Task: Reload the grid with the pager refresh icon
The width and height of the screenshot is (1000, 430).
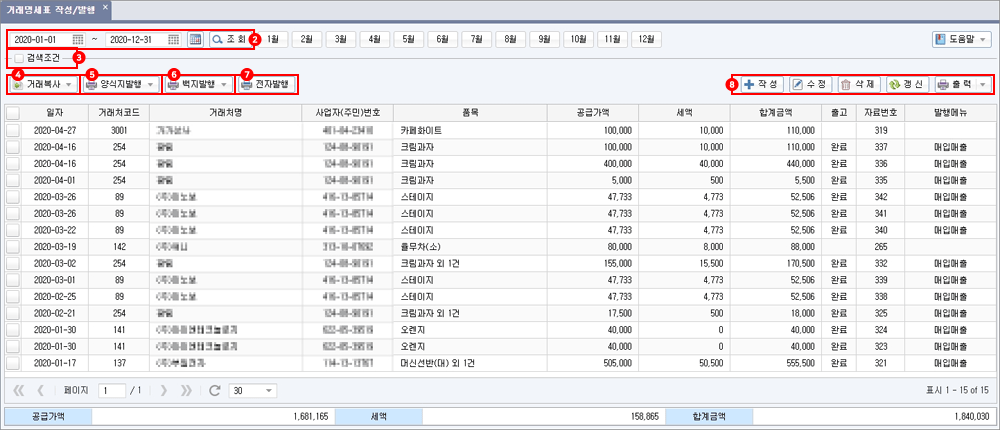Action: tap(214, 390)
